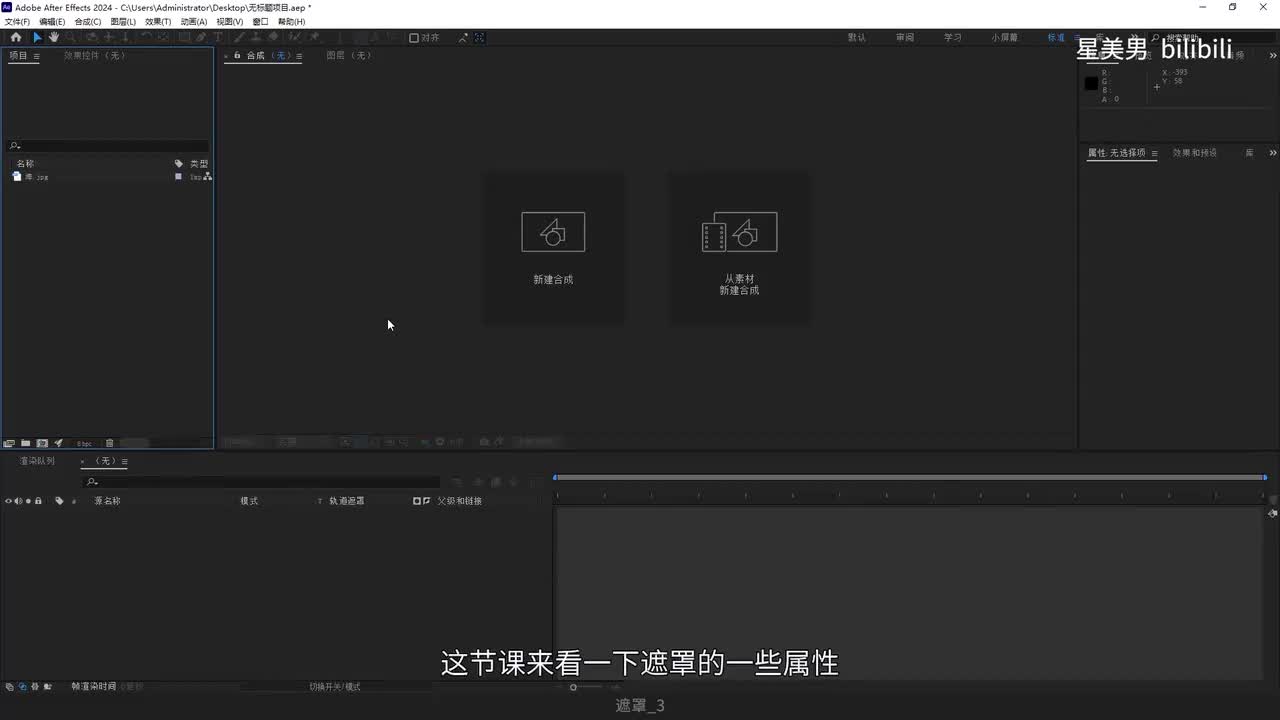Click the 新建合成 button
The width and height of the screenshot is (1280, 720).
[553, 248]
